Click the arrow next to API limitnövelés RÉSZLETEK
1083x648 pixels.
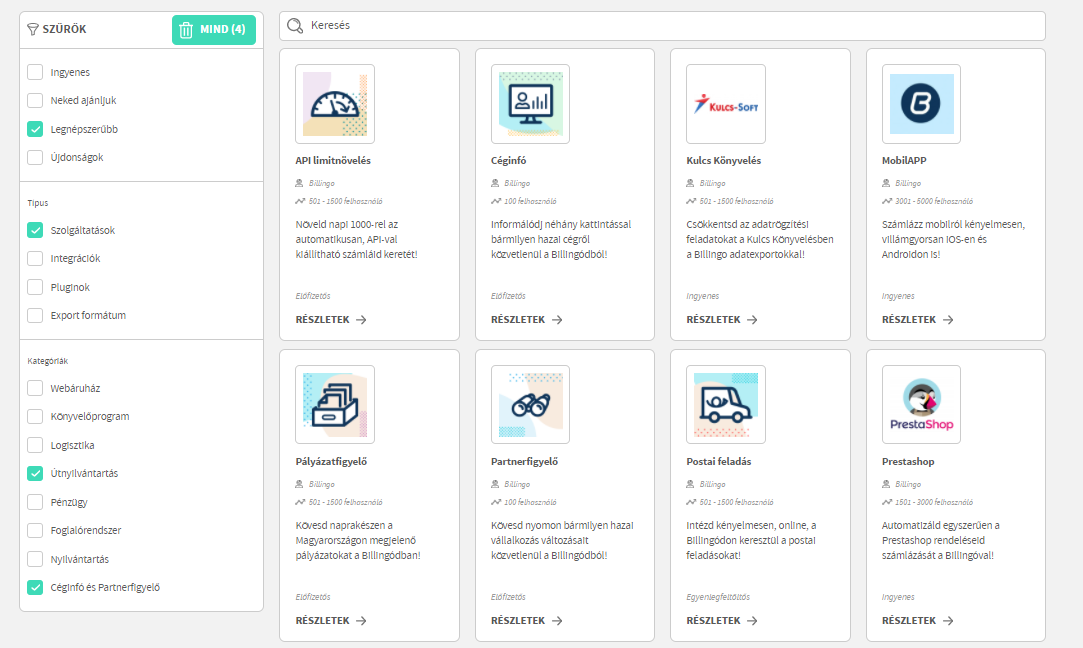(x=361, y=320)
